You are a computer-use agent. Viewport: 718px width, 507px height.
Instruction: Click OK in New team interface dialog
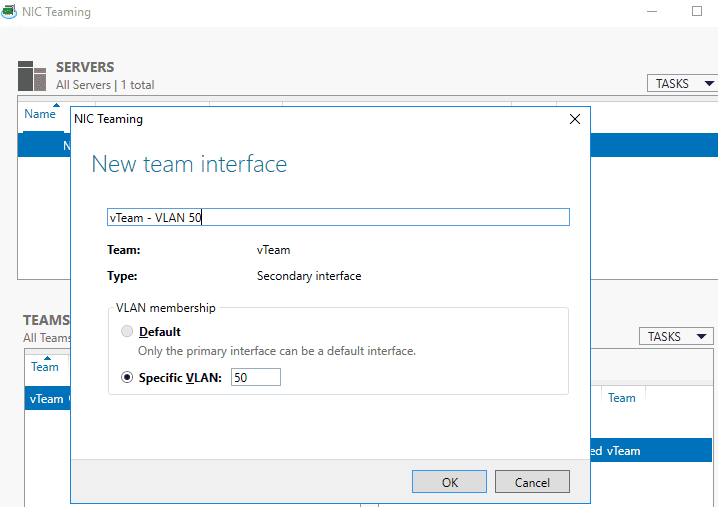(x=449, y=481)
